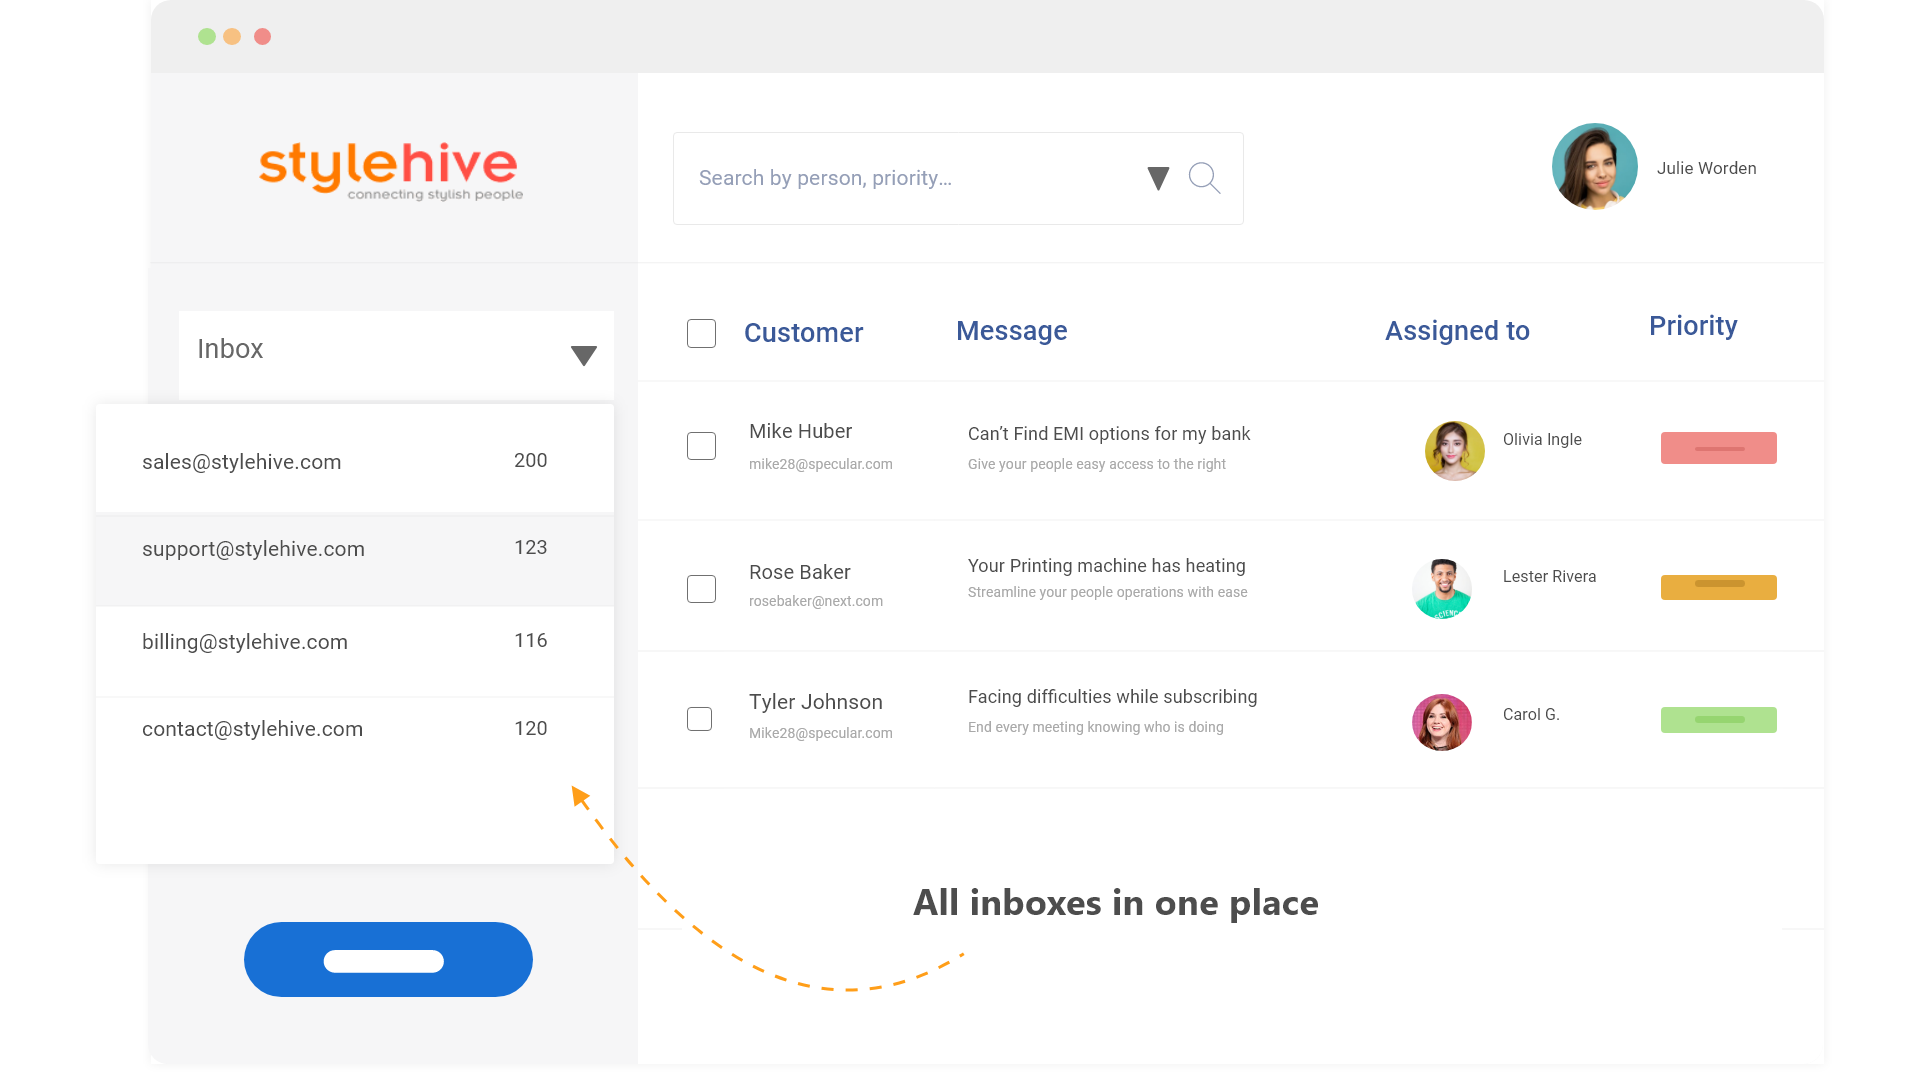Screen dimensions: 1920x1080
Task: Click the orange priority badge on Rose Baker
Action: [1718, 584]
